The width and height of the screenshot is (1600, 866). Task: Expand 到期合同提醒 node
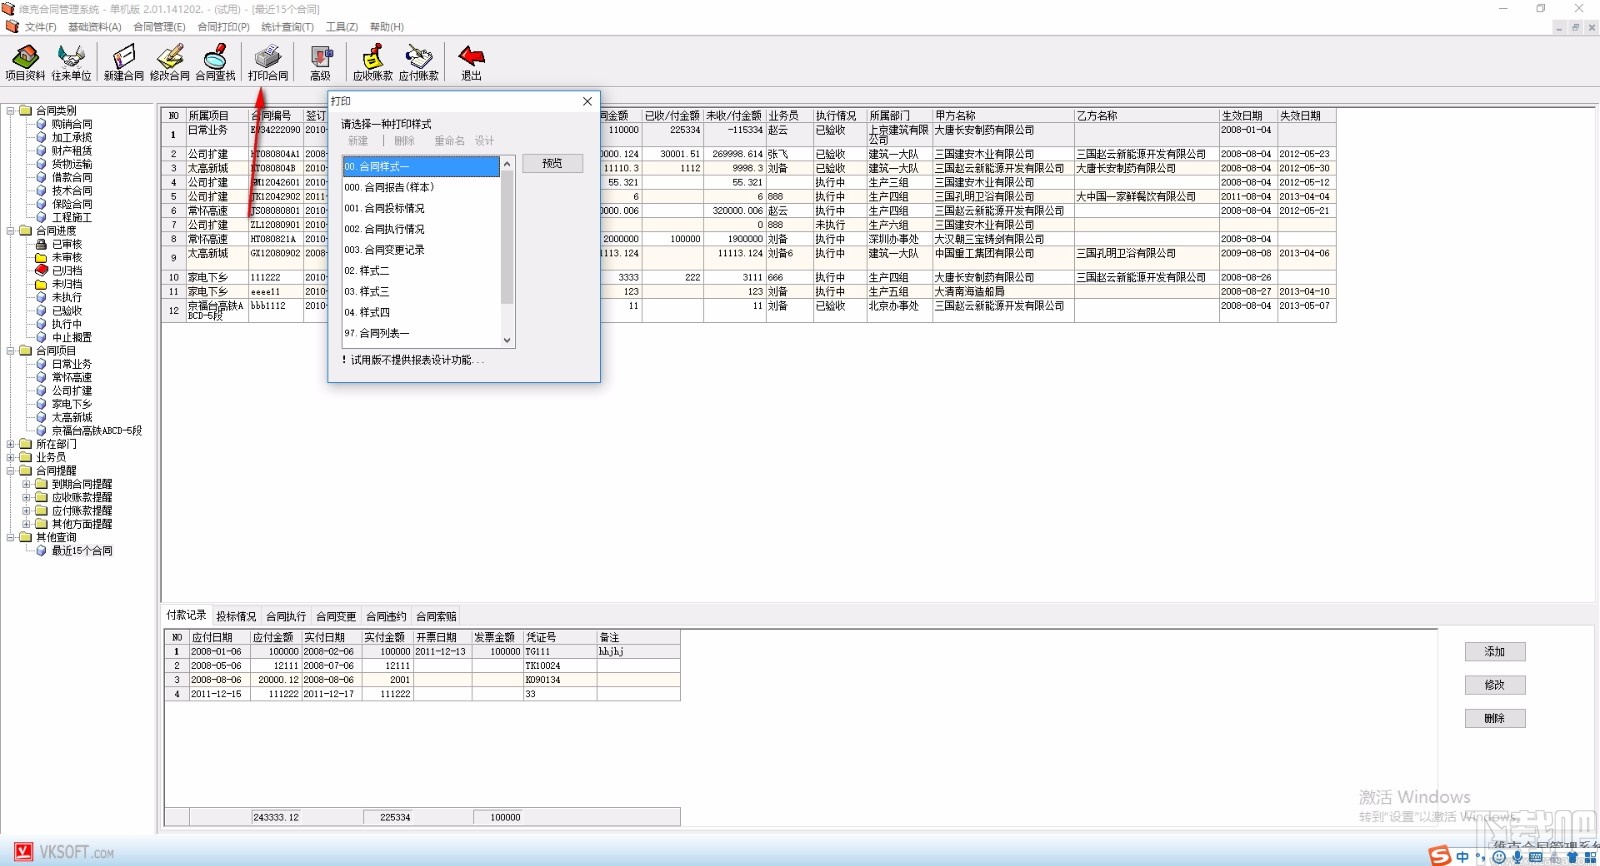[x=27, y=484]
